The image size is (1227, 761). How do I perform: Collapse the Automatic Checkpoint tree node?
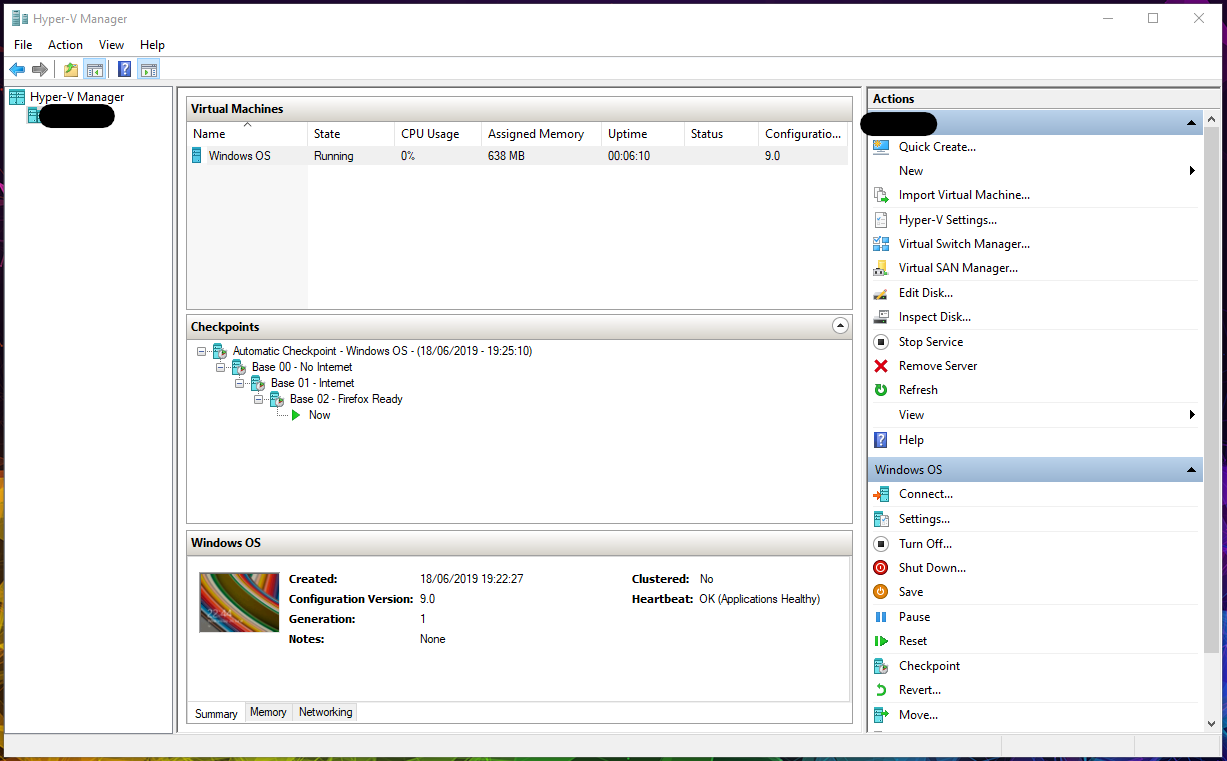click(202, 351)
